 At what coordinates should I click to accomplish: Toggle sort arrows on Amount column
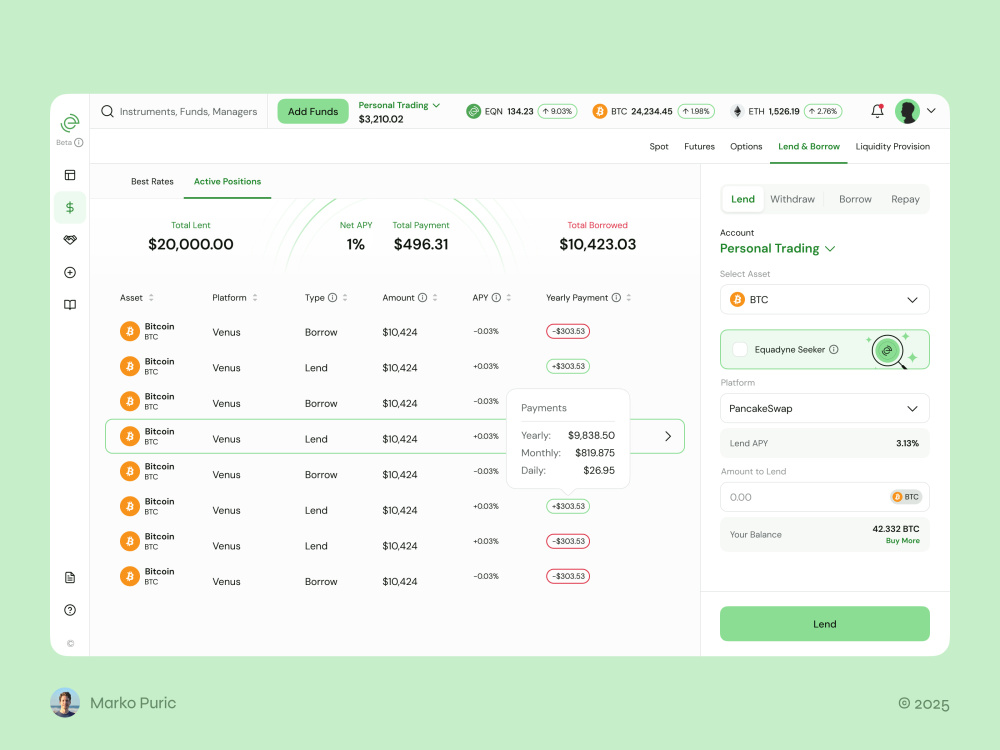(x=435, y=298)
